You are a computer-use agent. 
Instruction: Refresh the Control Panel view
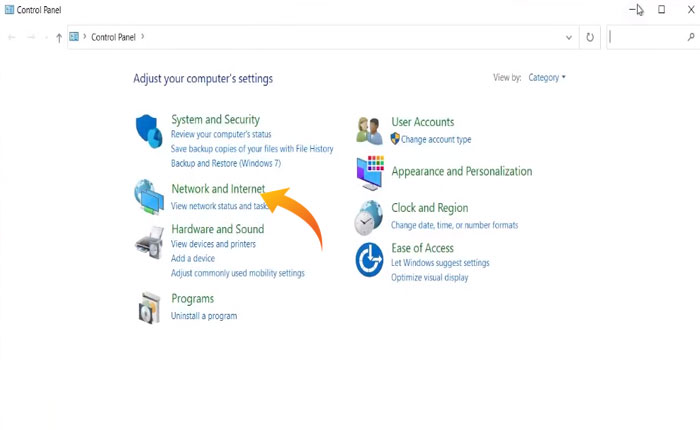[590, 37]
